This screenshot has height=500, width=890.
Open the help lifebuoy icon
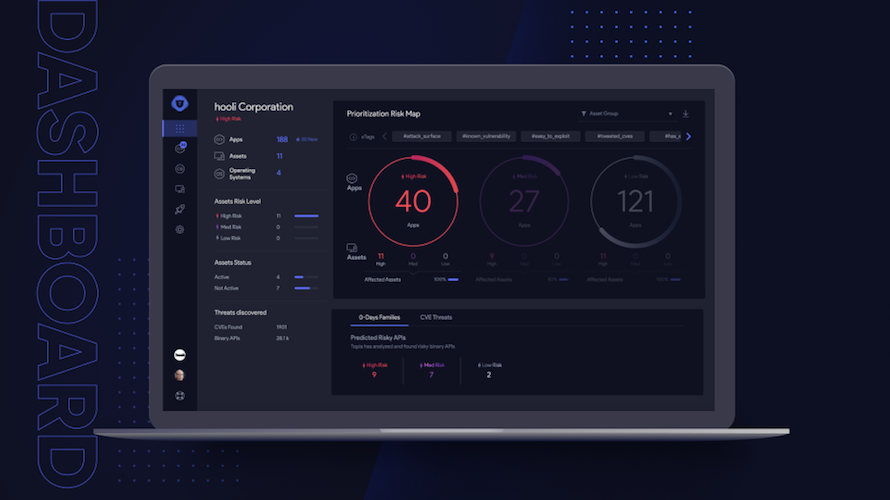180,396
